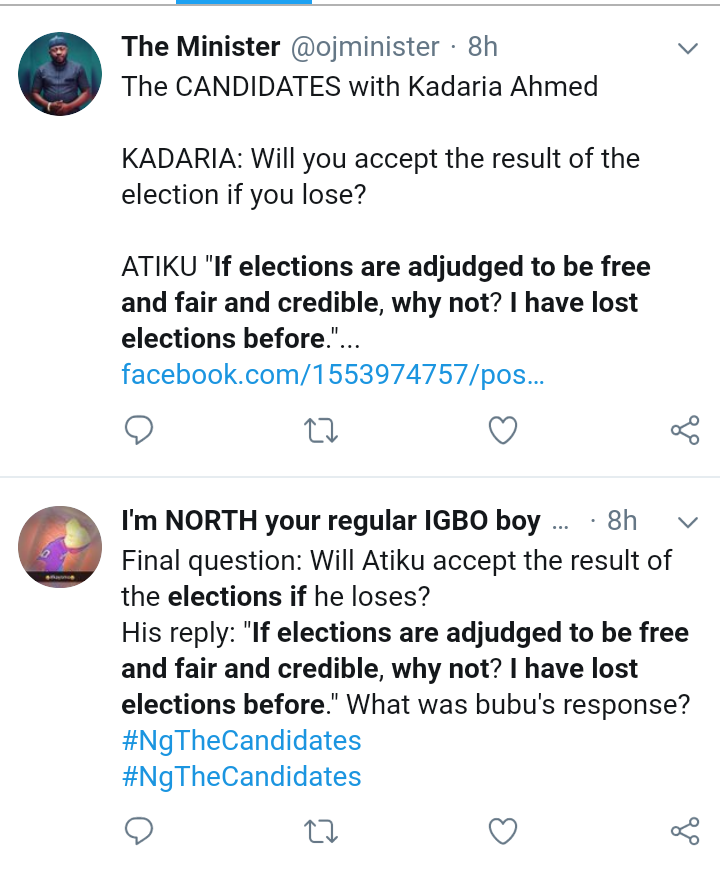This screenshot has height=872, width=720.
Task: Reply to The Minister's tweet
Action: pyautogui.click(x=139, y=430)
